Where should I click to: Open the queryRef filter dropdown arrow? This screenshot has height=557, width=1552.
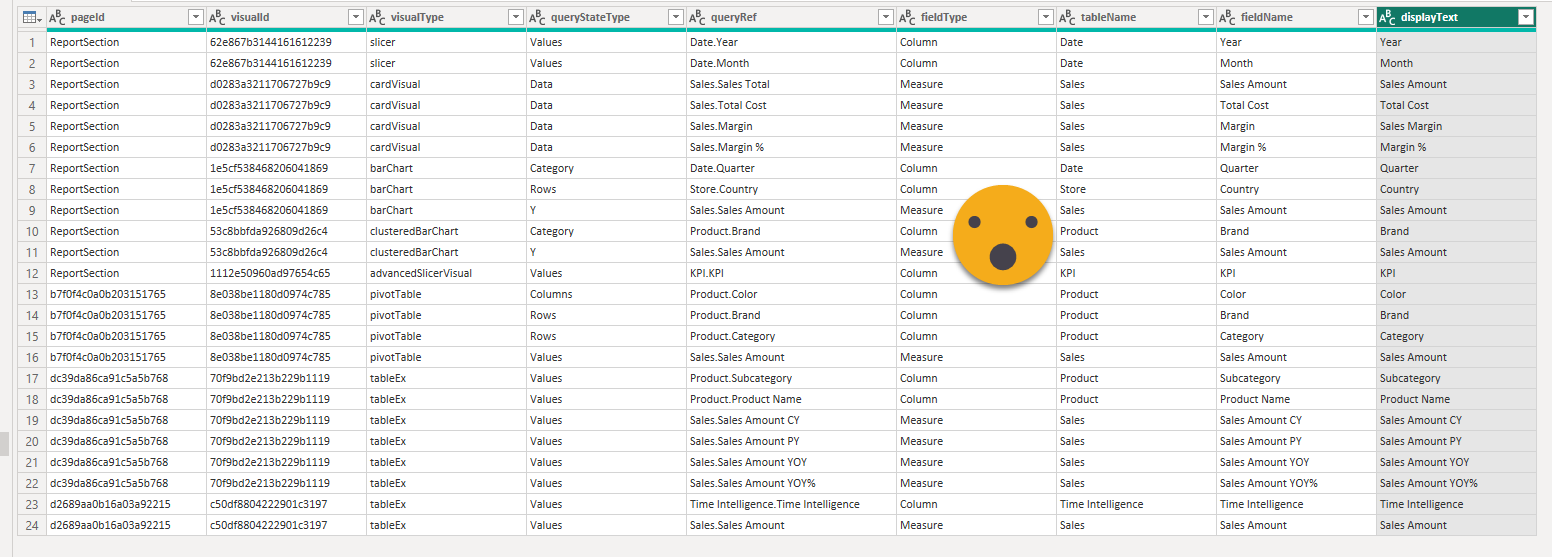coord(885,17)
